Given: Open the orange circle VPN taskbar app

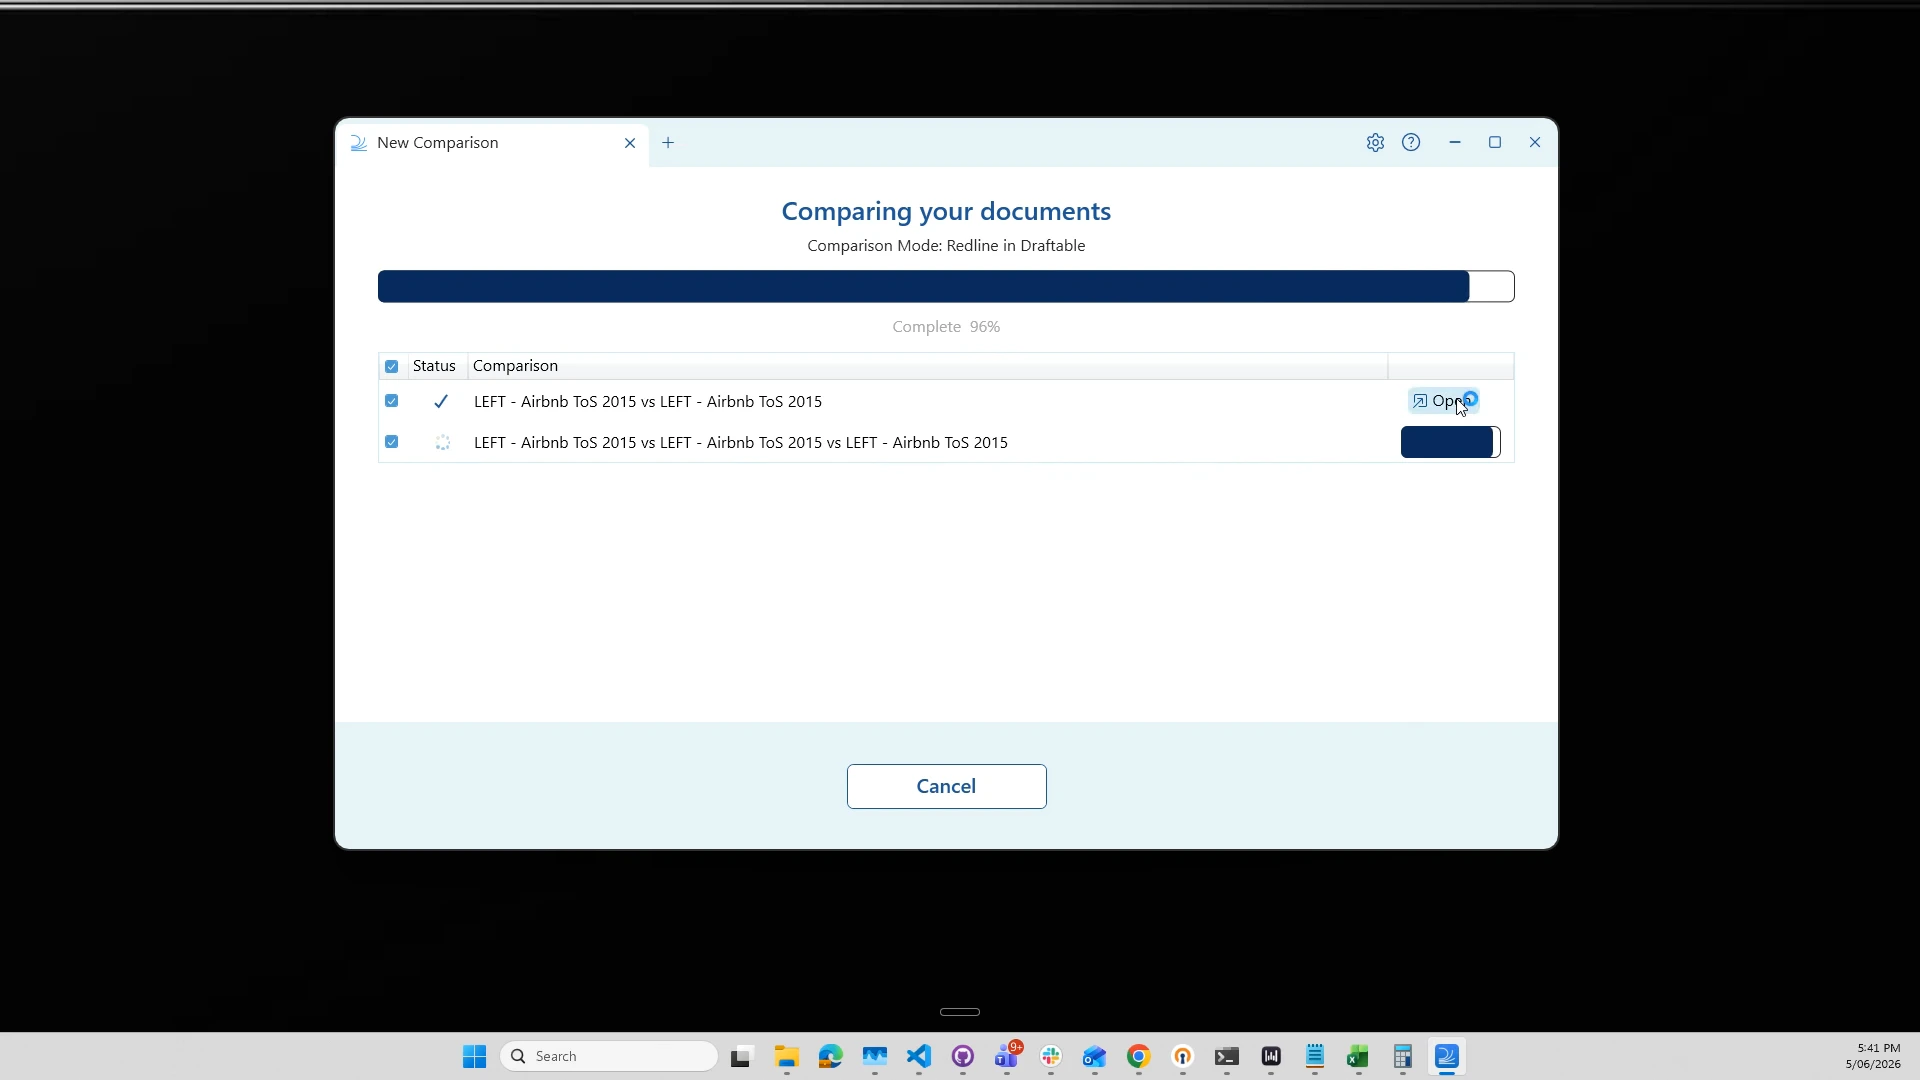Looking at the screenshot, I should (1183, 1057).
